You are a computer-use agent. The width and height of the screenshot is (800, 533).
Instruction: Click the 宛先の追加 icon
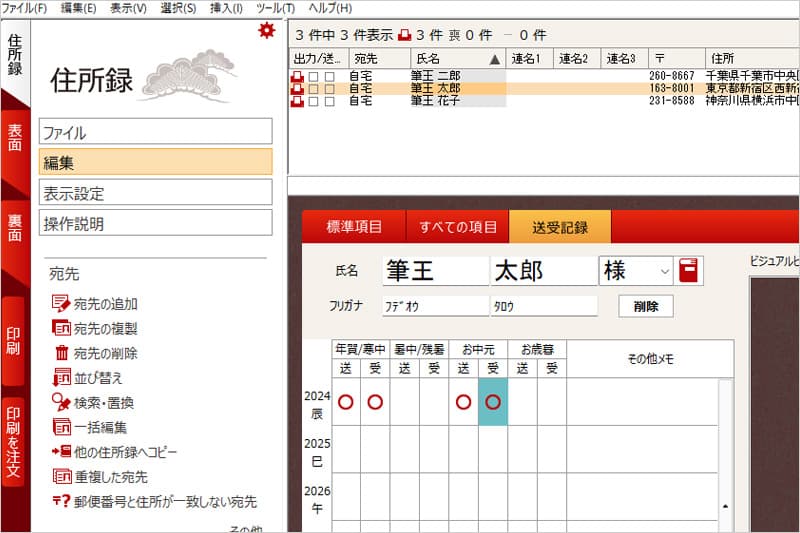(x=61, y=303)
